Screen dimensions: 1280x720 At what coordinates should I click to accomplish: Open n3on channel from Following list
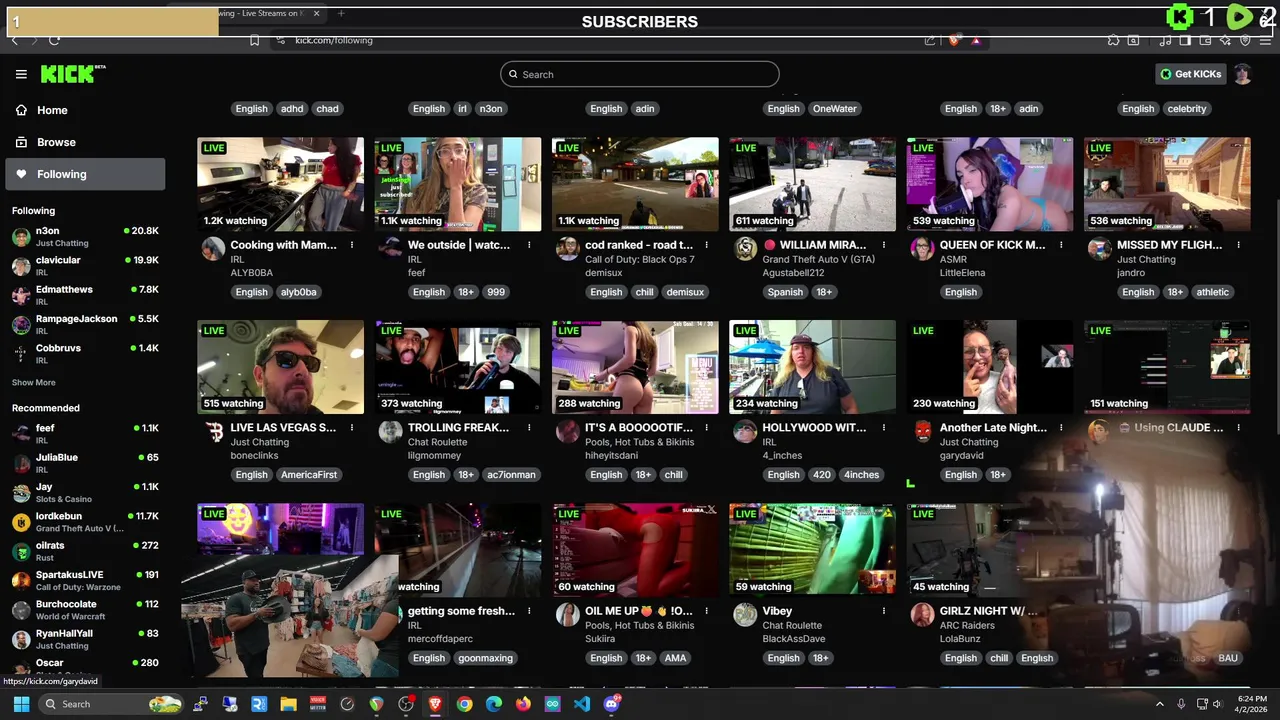tap(85, 236)
